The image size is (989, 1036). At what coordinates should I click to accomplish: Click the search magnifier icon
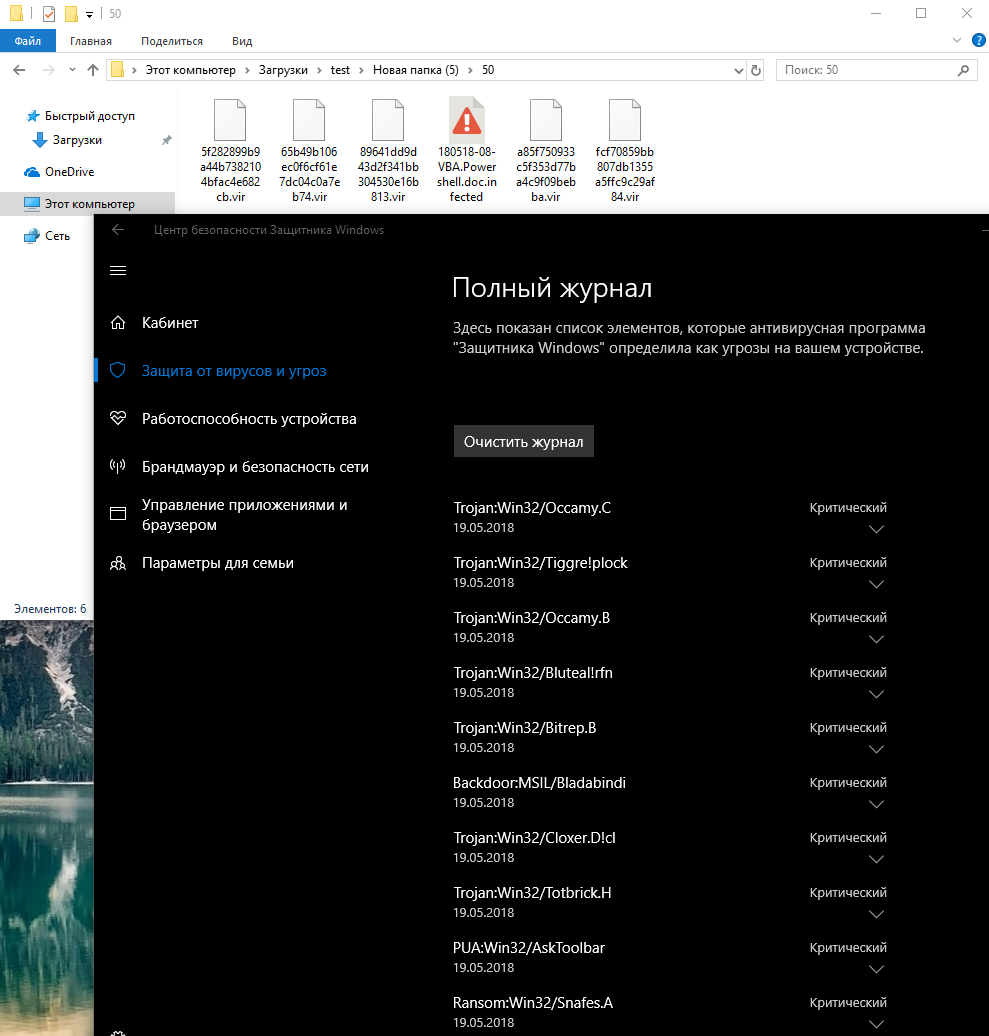click(963, 70)
